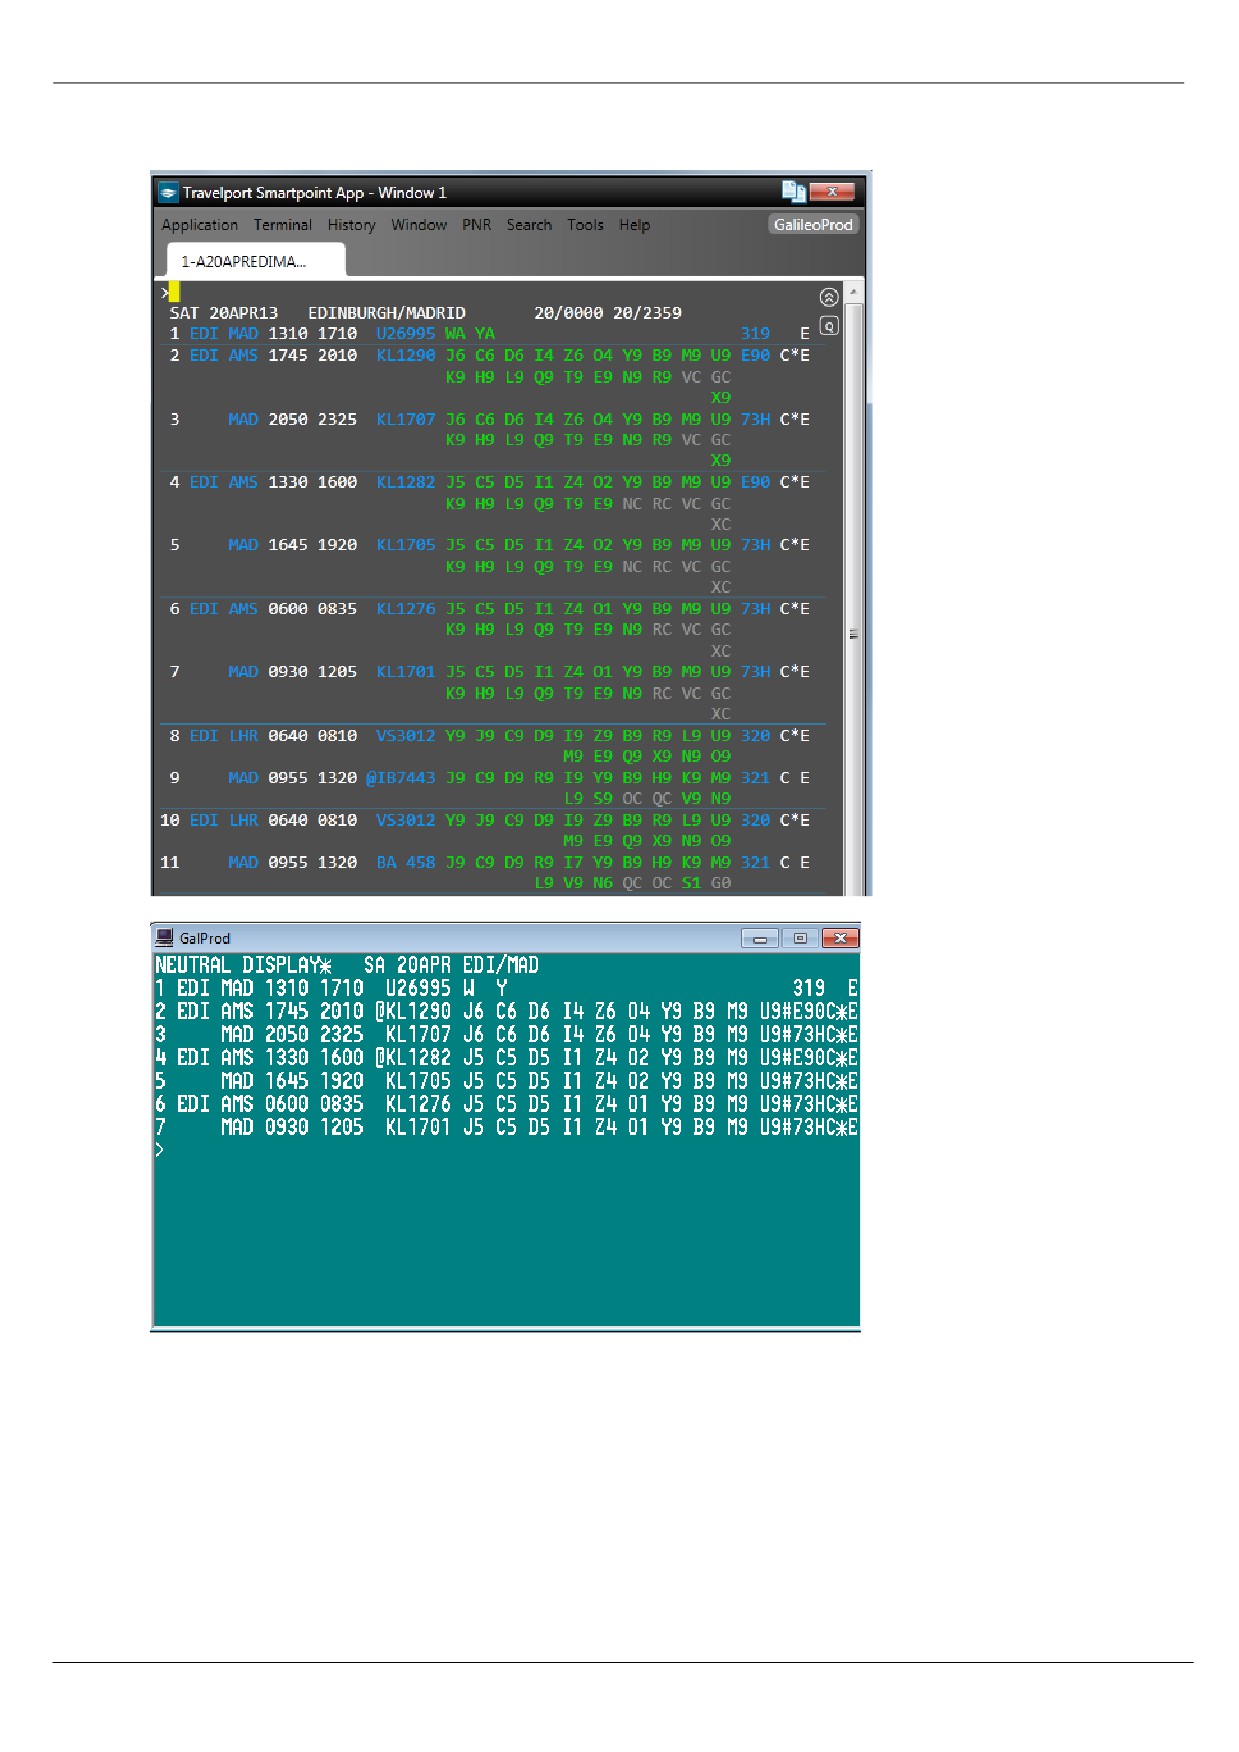This screenshot has height=1752, width=1239.
Task: Click the Travelport Smartpoint app logo icon
Action: tap(168, 192)
